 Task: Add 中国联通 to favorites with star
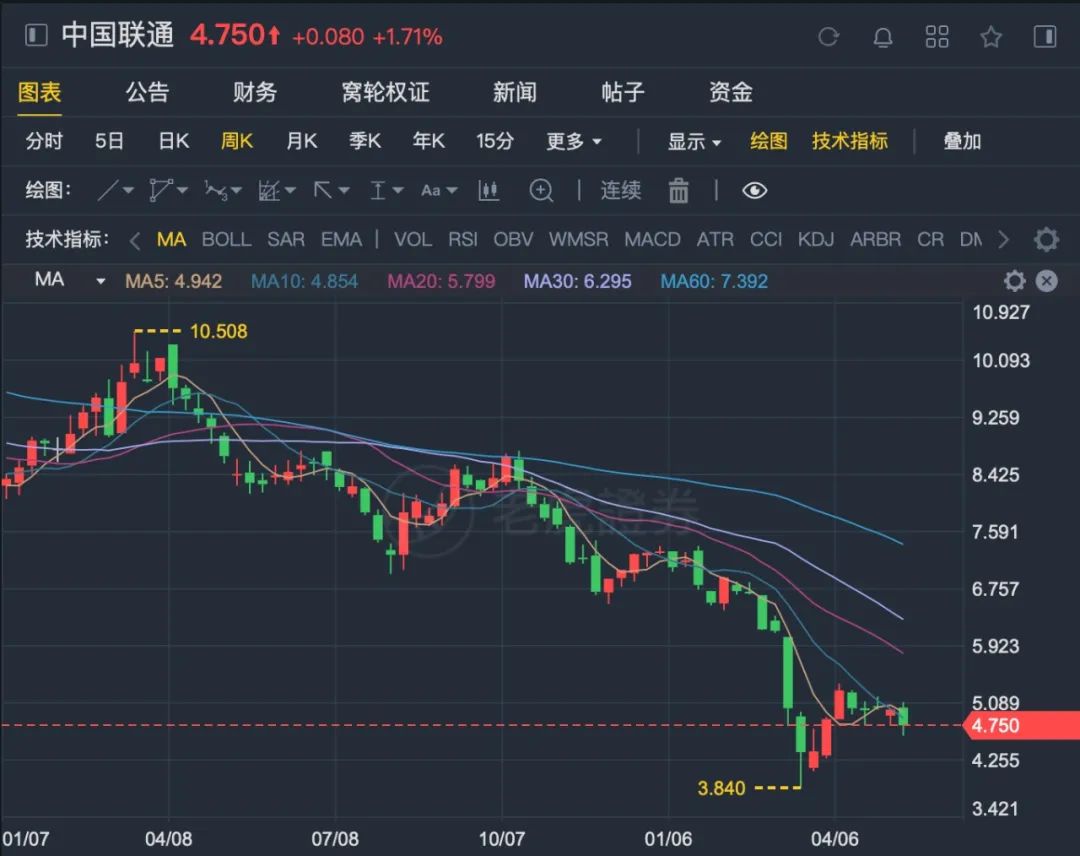coord(991,37)
